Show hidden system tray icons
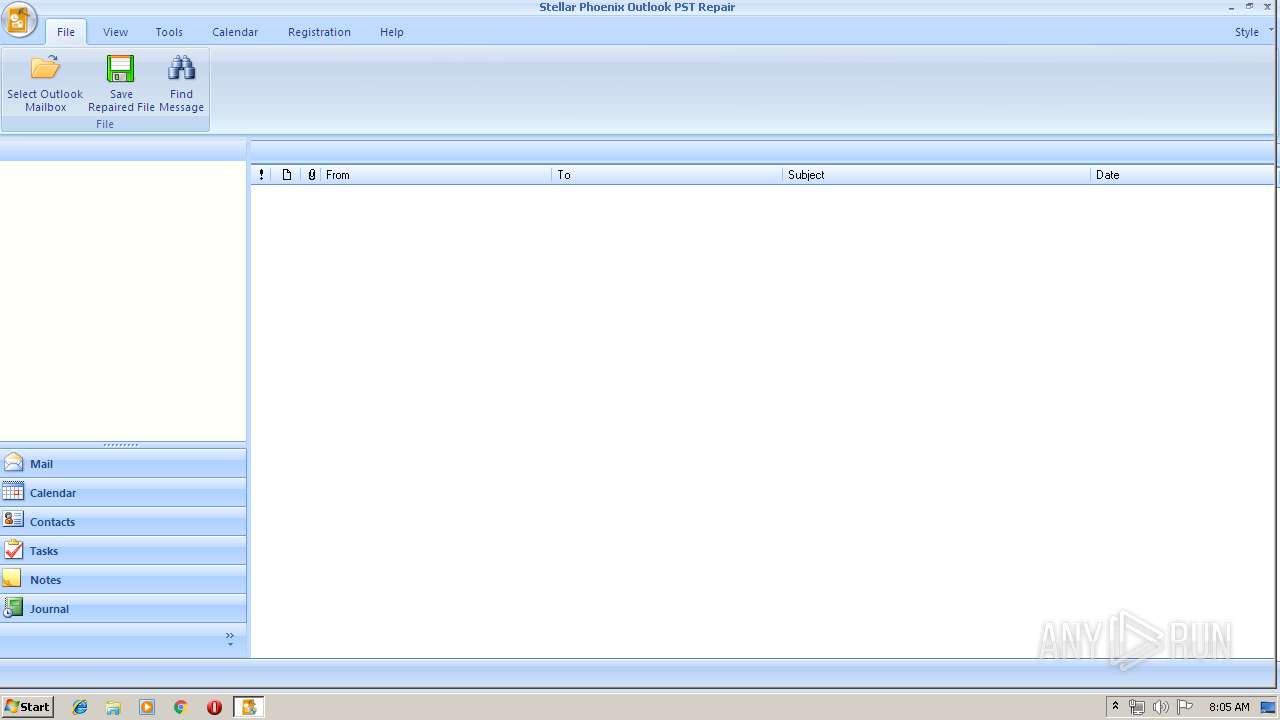The width and height of the screenshot is (1280, 720). click(x=1115, y=707)
